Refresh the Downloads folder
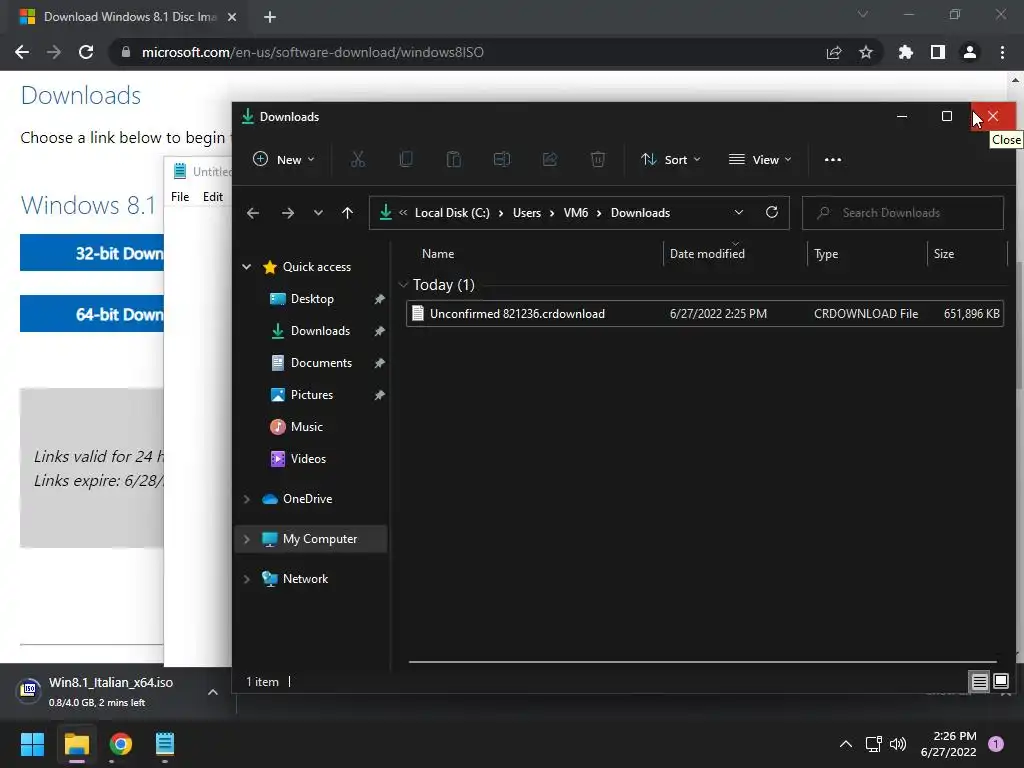The image size is (1024, 768). [772, 212]
